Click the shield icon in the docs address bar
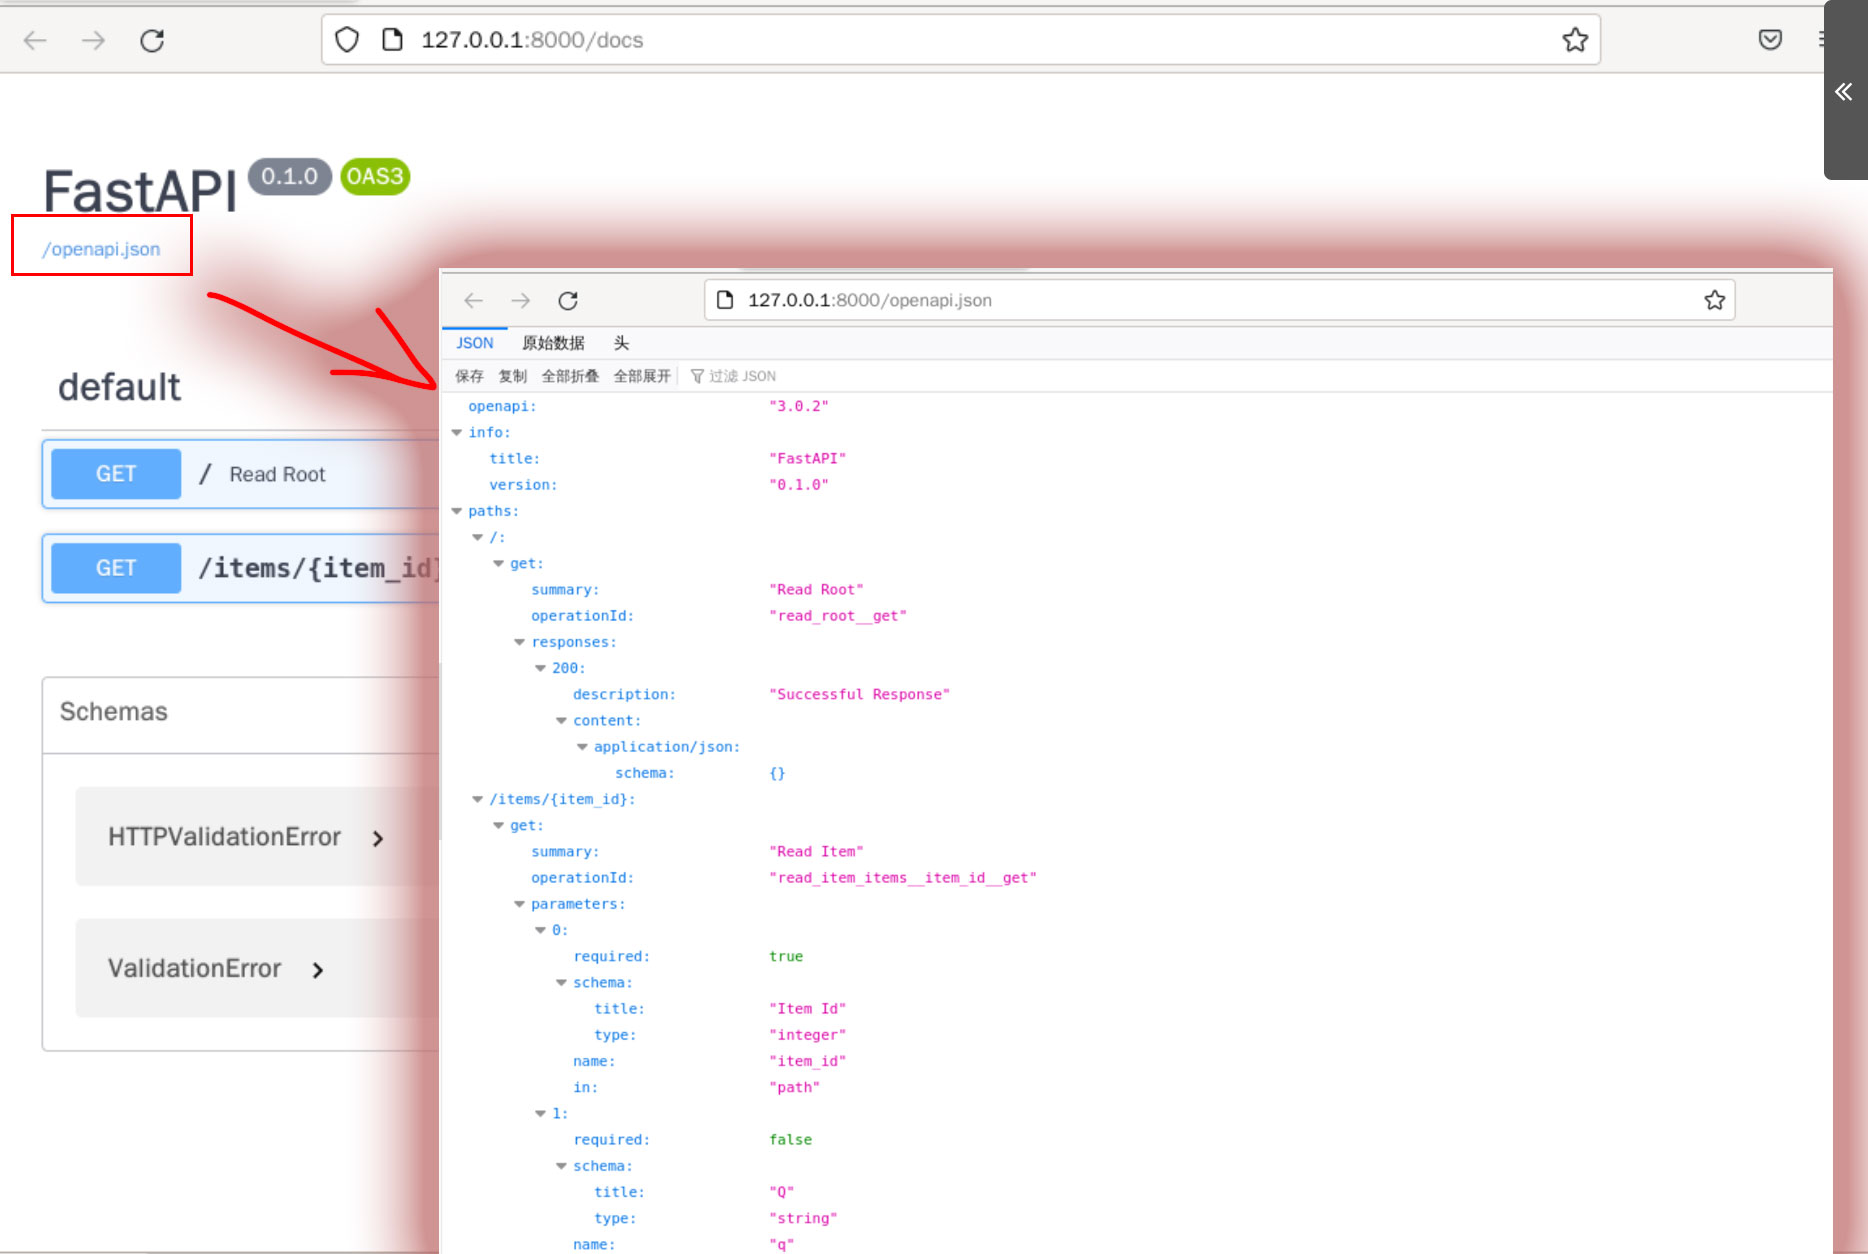This screenshot has height=1254, width=1868. [x=347, y=40]
